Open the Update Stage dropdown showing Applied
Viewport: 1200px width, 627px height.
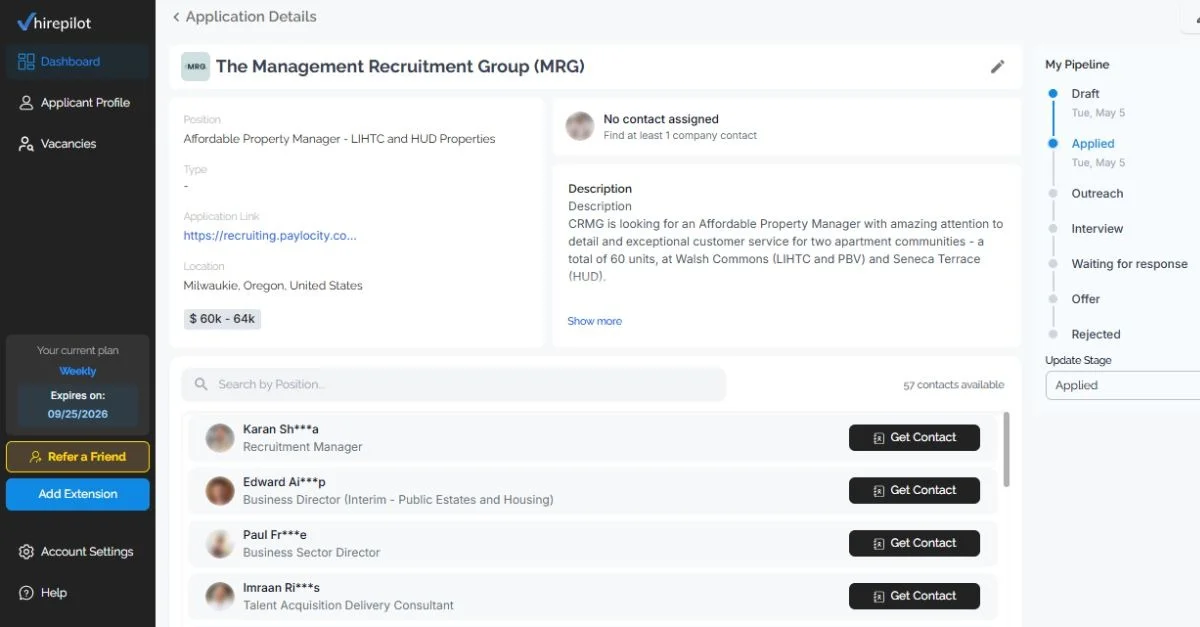click(1122, 385)
